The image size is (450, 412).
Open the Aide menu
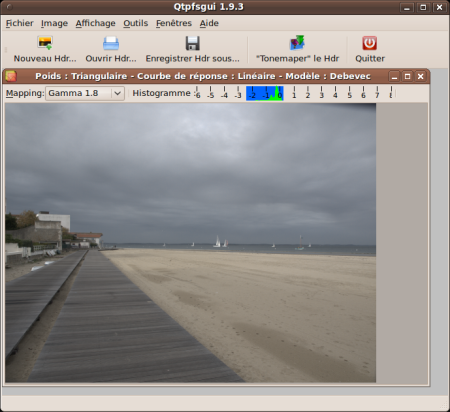pos(209,23)
